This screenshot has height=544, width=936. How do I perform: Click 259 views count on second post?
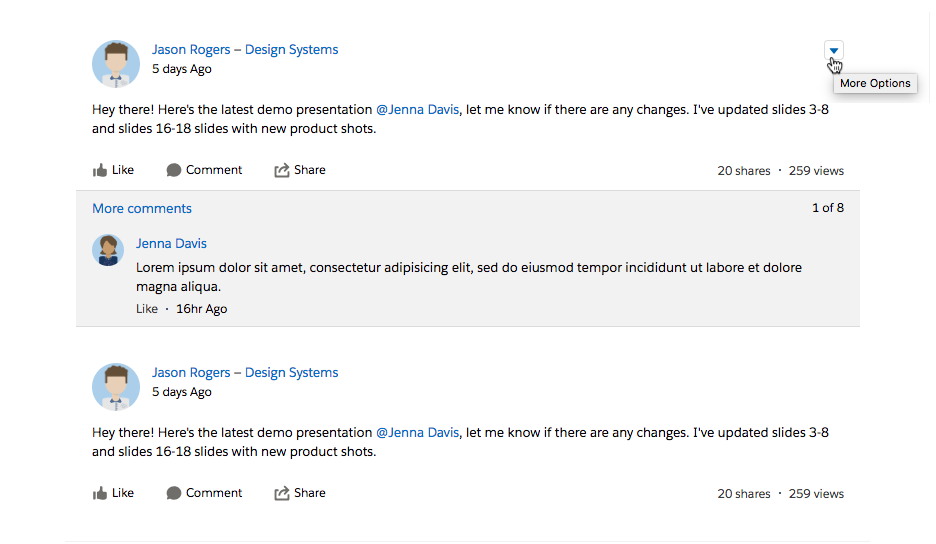pos(816,494)
